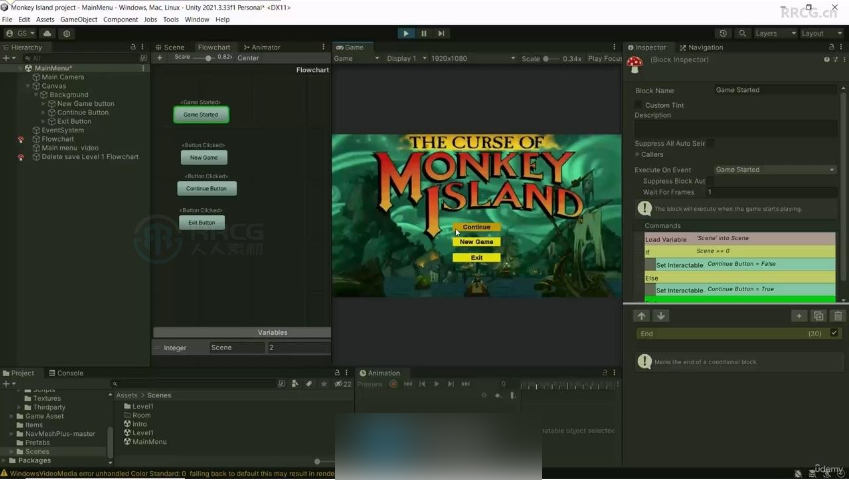The width and height of the screenshot is (849, 480).
Task: Open the Window menu
Action: (197, 19)
